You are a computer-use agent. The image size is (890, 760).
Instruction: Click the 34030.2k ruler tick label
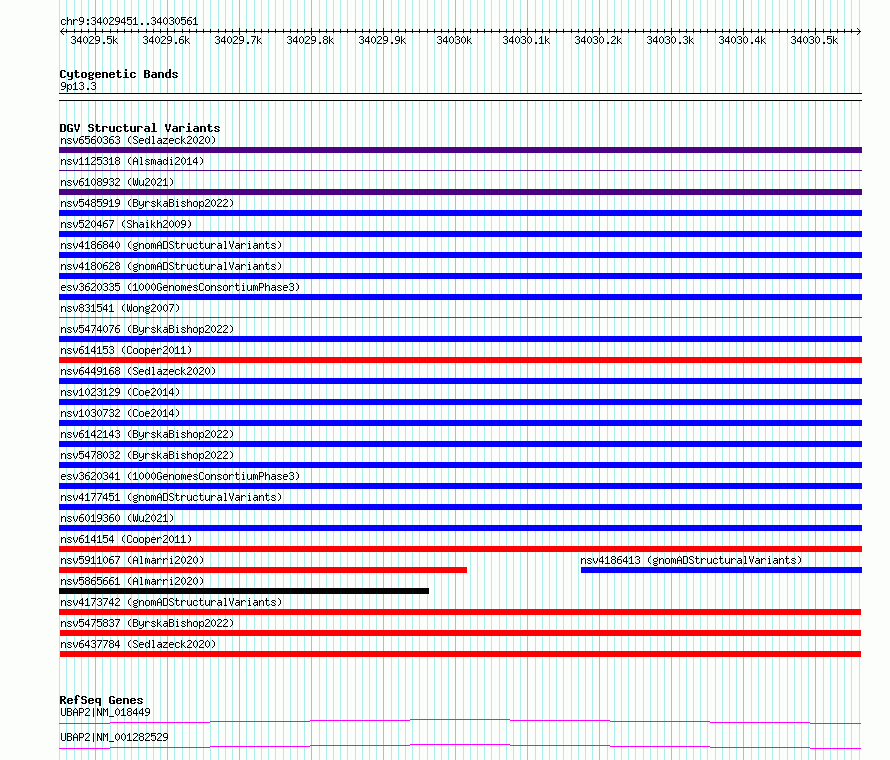point(598,40)
